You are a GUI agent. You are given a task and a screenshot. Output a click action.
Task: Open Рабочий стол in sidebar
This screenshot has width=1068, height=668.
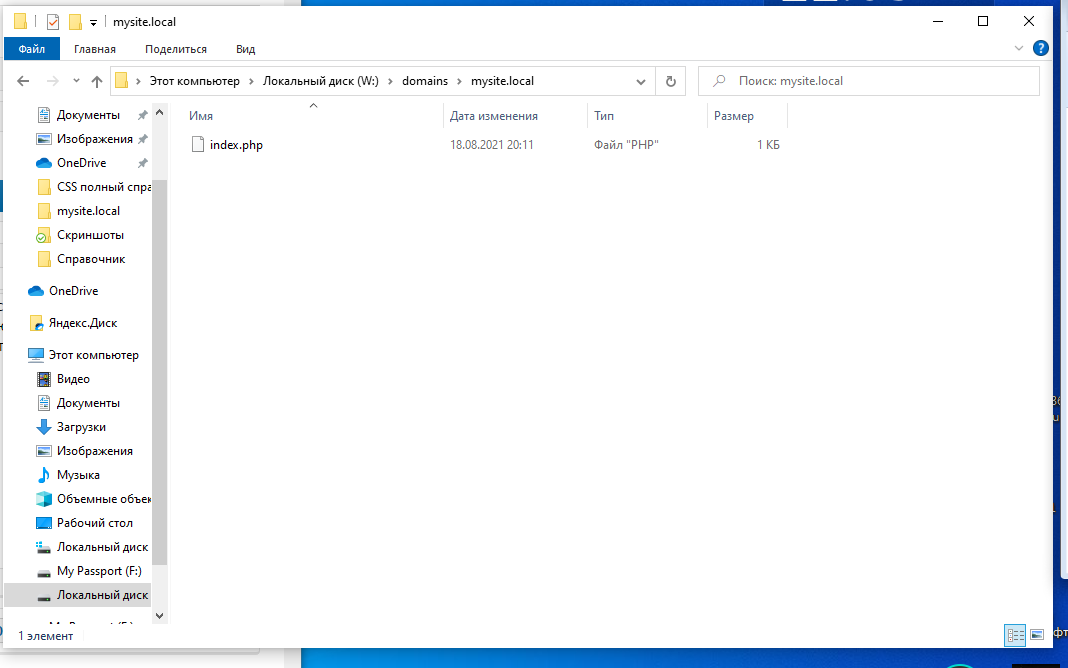click(95, 523)
